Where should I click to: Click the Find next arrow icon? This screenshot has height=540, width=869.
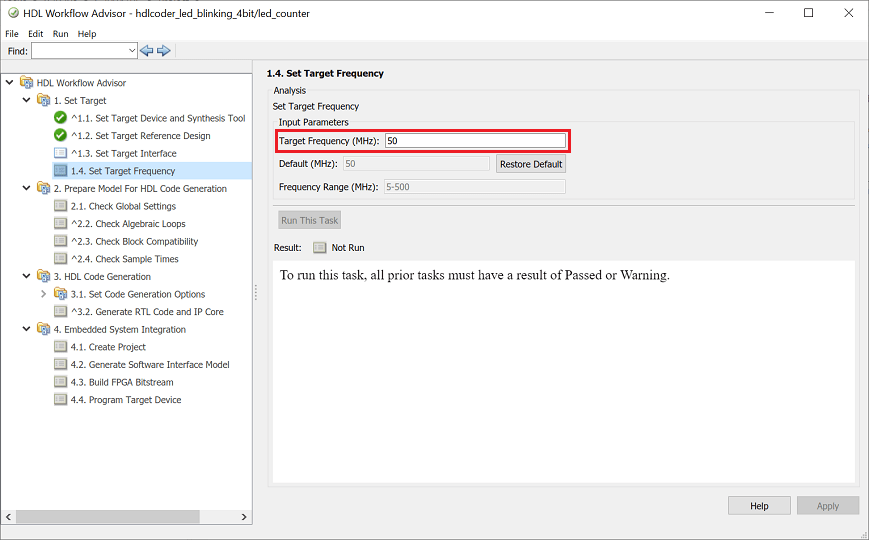(x=164, y=50)
